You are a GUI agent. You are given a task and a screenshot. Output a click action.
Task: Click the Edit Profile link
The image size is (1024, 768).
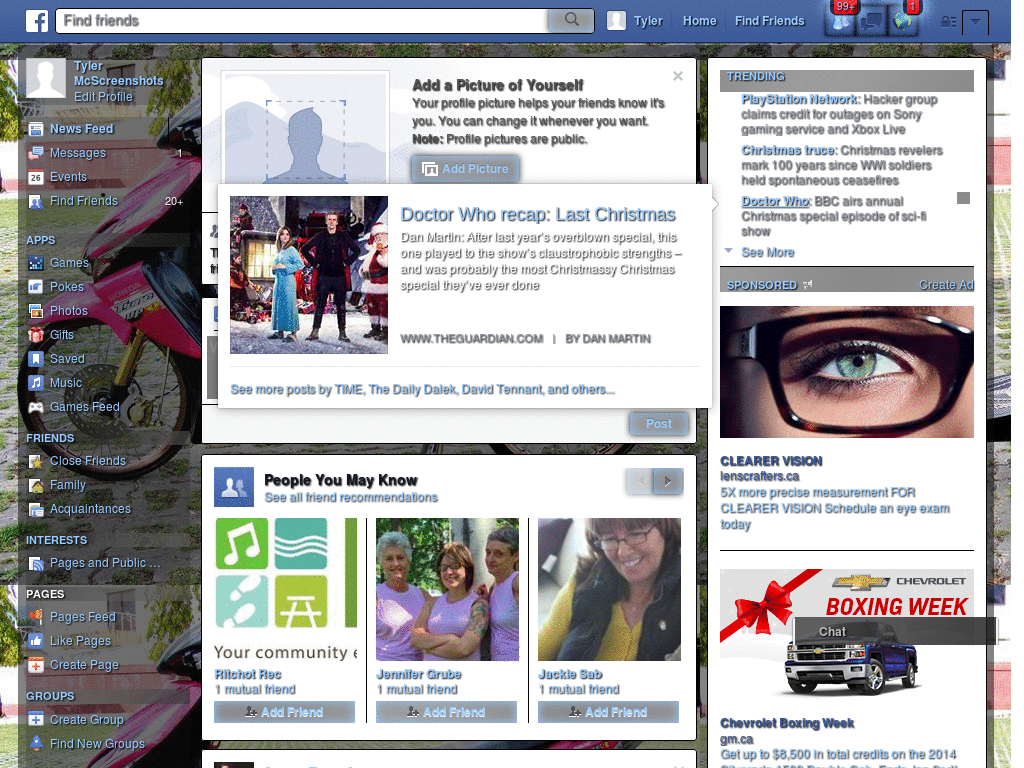(x=103, y=97)
